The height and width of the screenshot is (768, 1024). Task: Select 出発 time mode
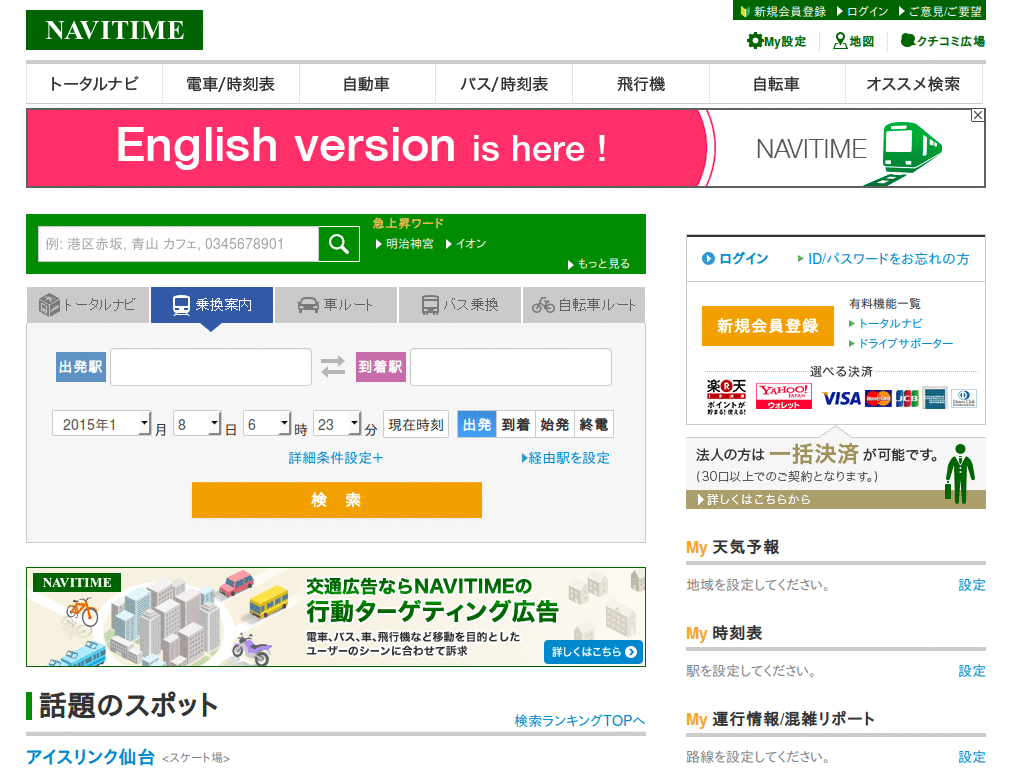pyautogui.click(x=477, y=424)
